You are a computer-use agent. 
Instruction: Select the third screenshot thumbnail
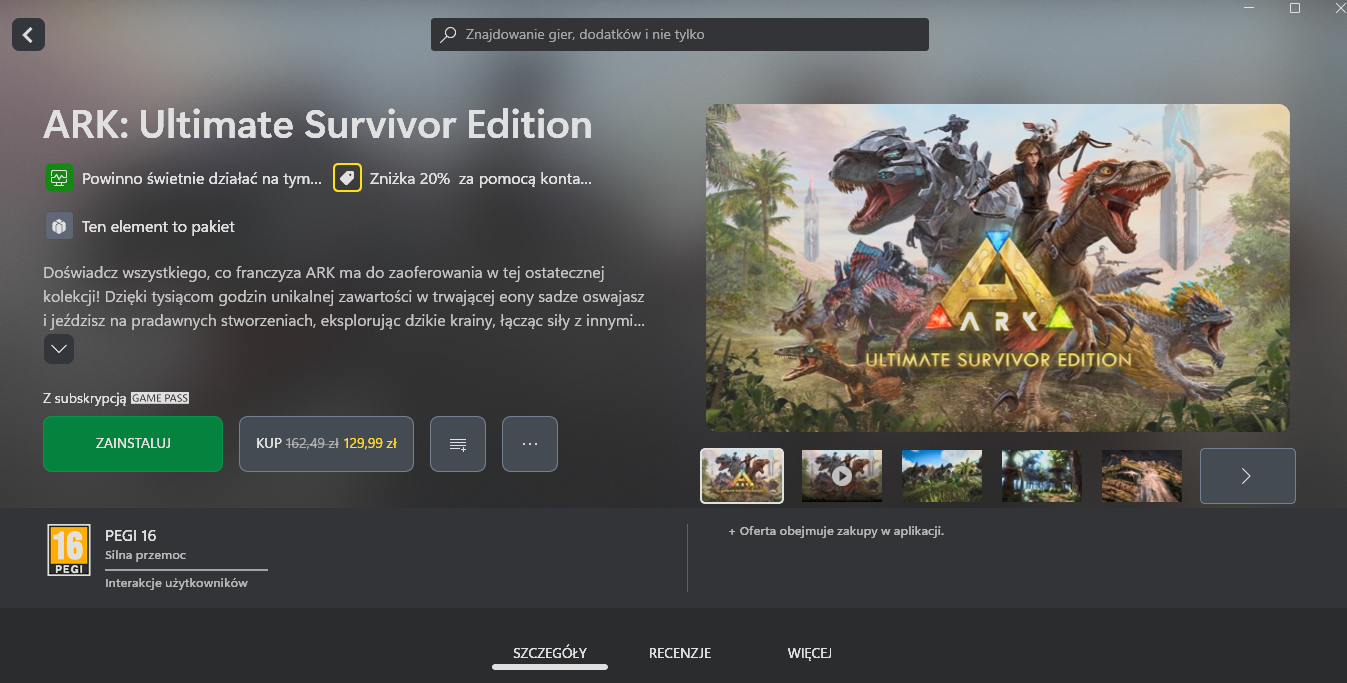pyautogui.click(x=942, y=476)
